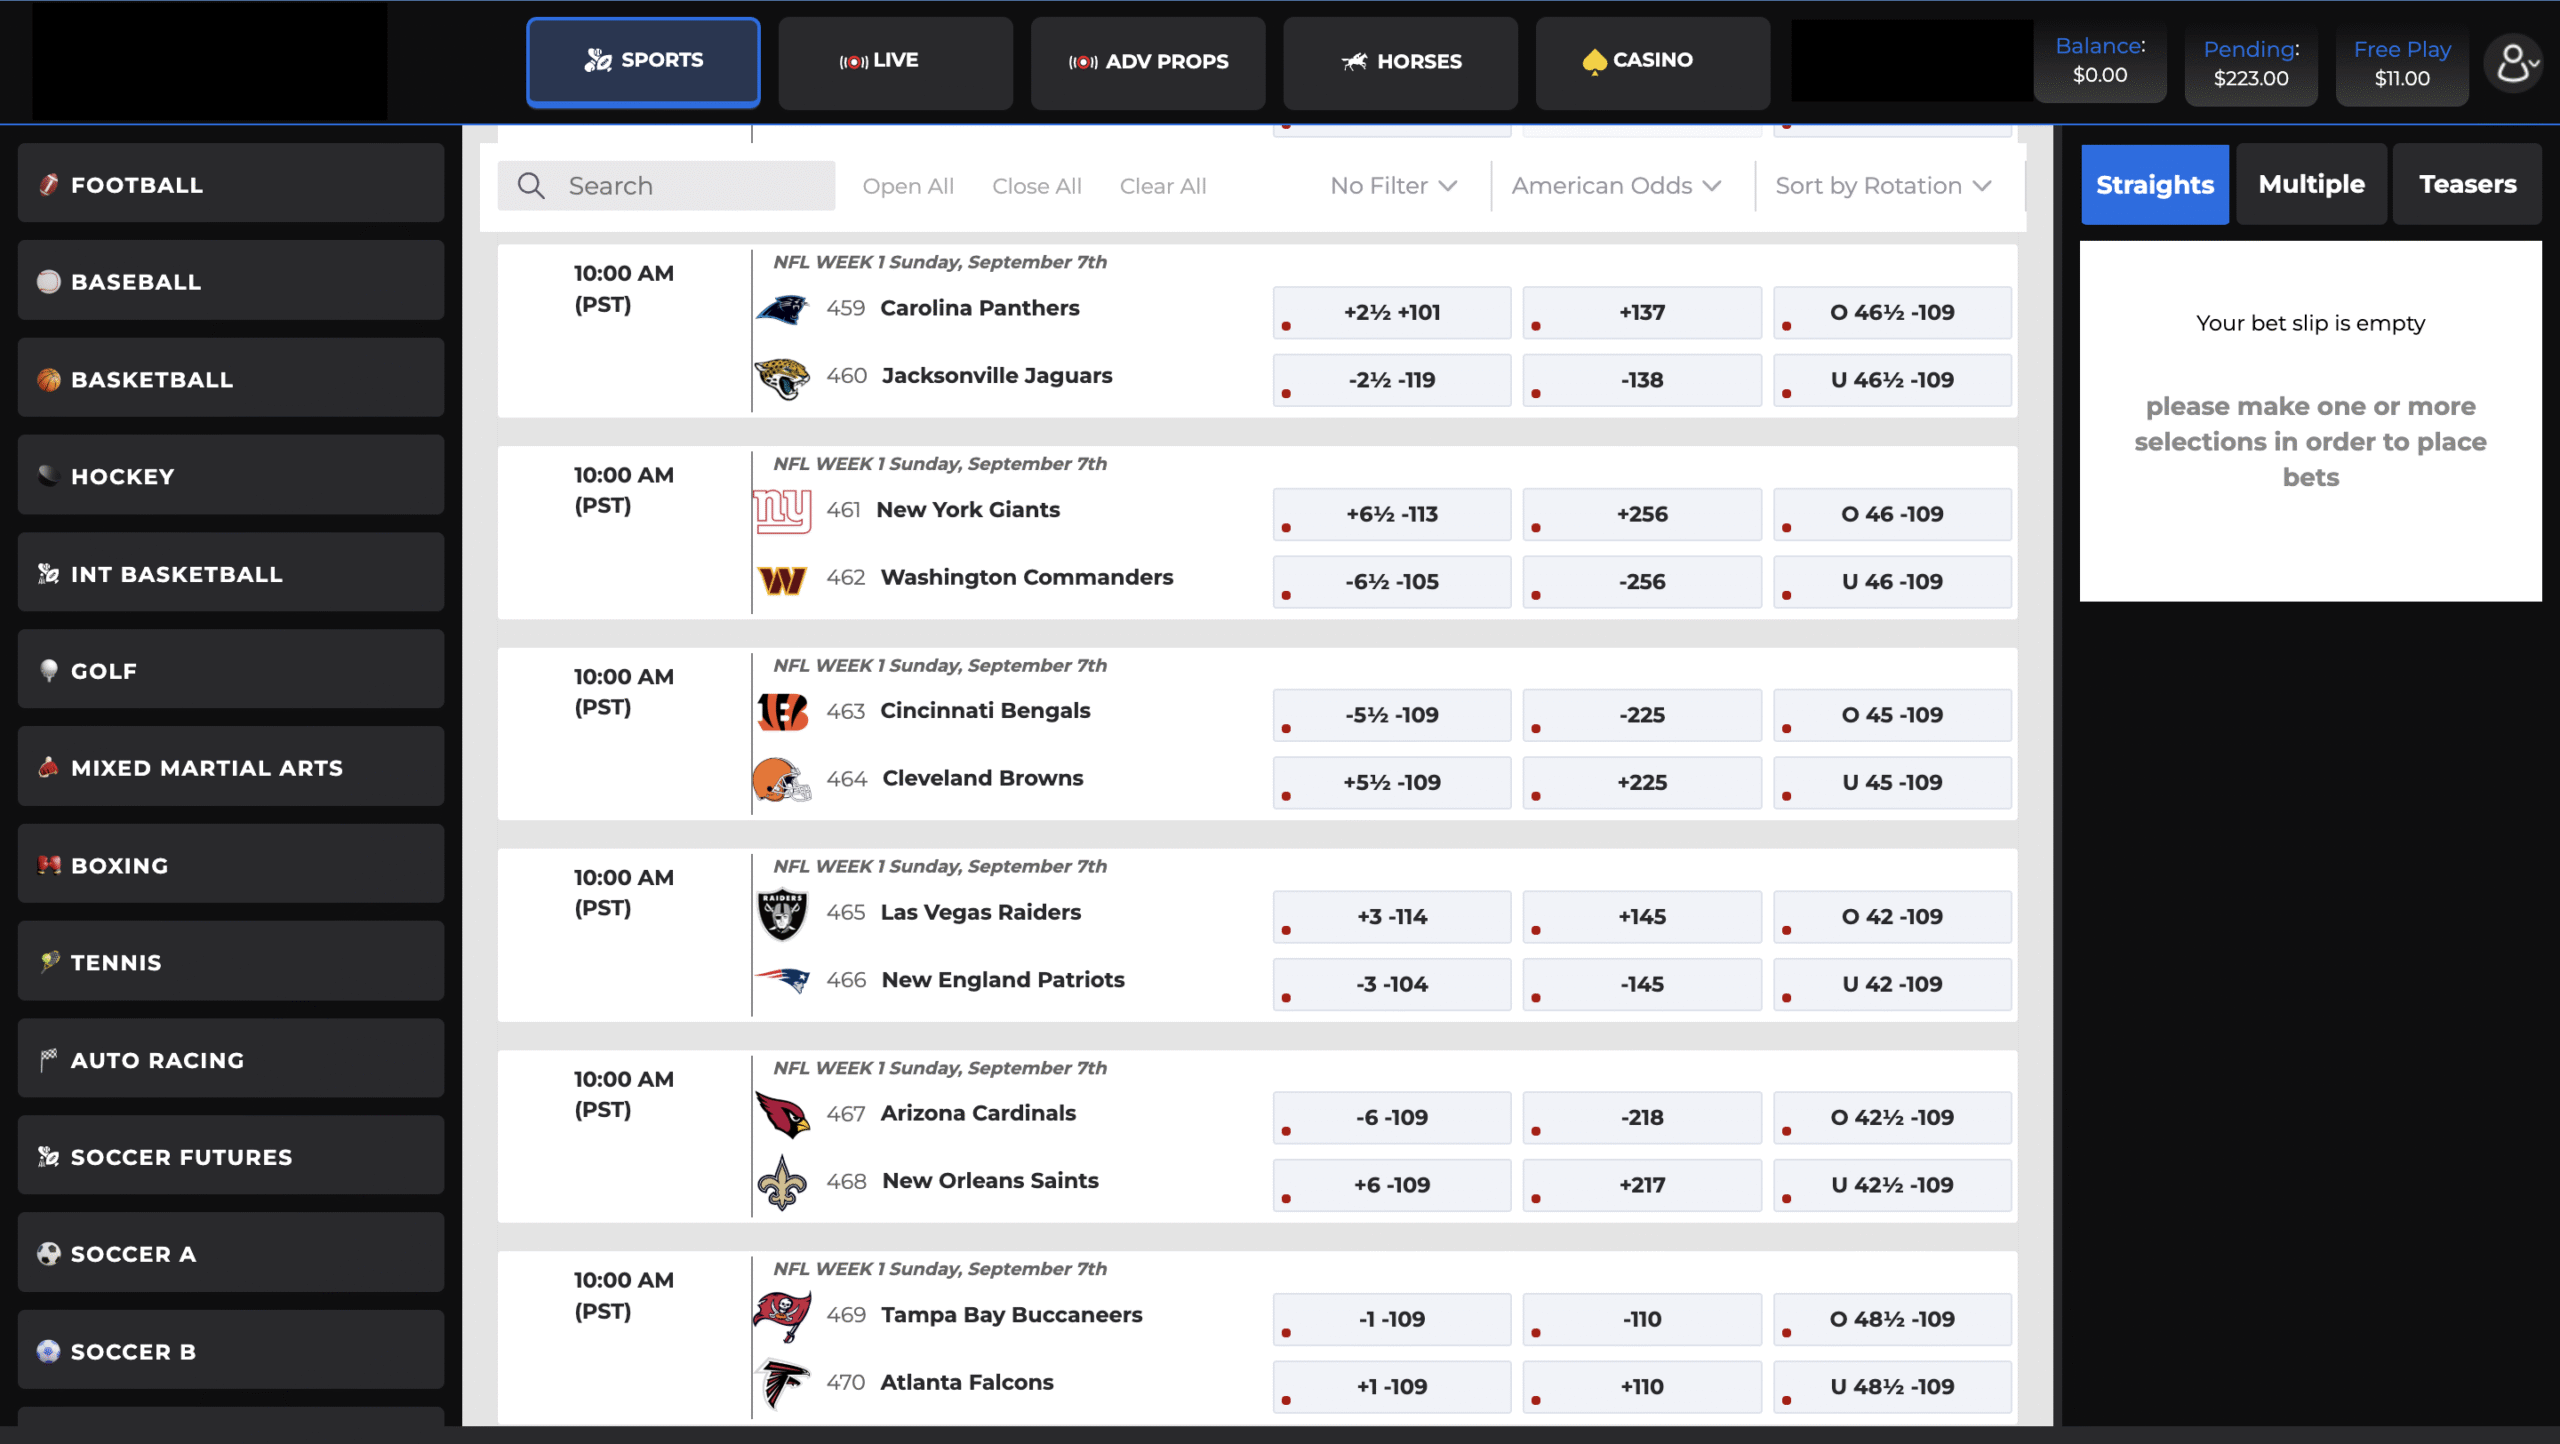This screenshot has width=2560, height=1444.
Task: Expand the American Odds format dropdown
Action: click(x=1615, y=186)
